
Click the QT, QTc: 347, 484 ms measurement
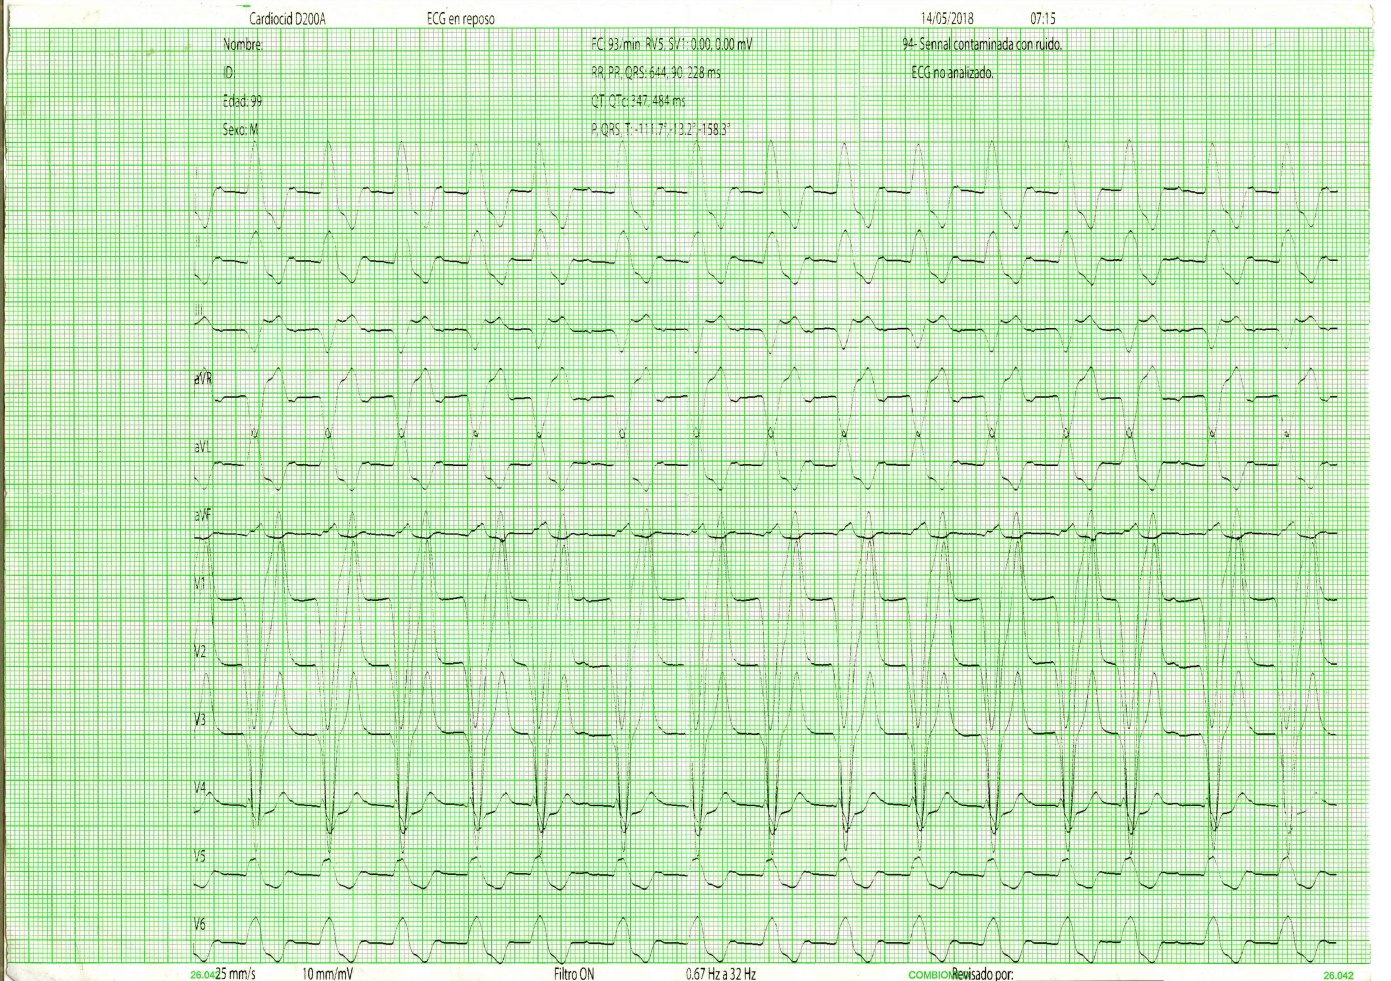(638, 100)
